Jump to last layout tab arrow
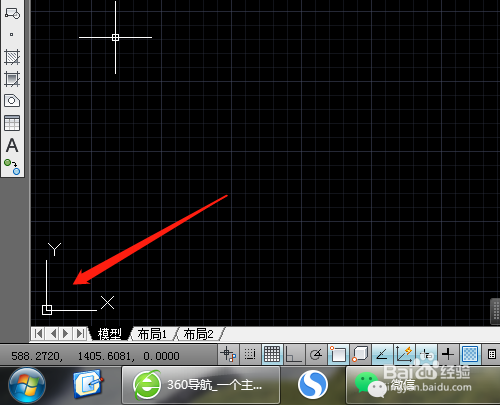This screenshot has width=500, height=405. (x=80, y=333)
